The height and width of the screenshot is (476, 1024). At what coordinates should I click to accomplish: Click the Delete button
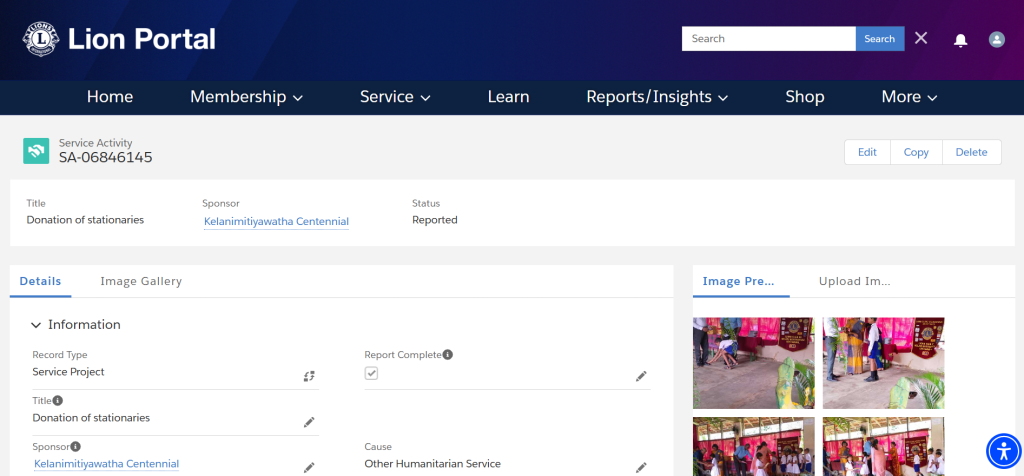pyautogui.click(x=972, y=152)
